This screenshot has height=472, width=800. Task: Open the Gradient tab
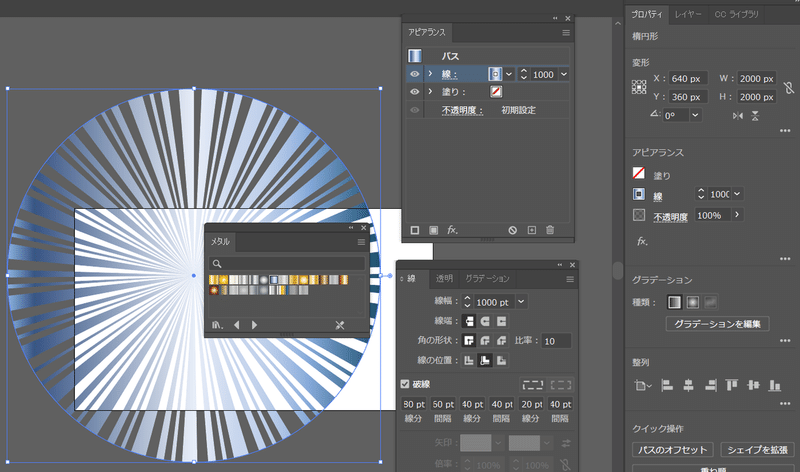(487, 279)
